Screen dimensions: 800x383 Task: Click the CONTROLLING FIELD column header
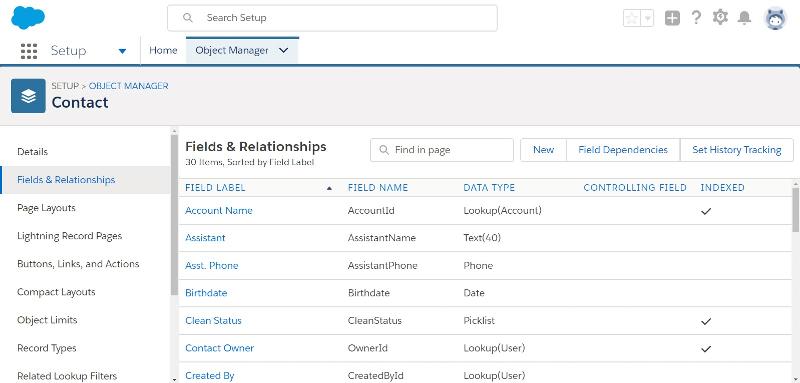[635, 188]
